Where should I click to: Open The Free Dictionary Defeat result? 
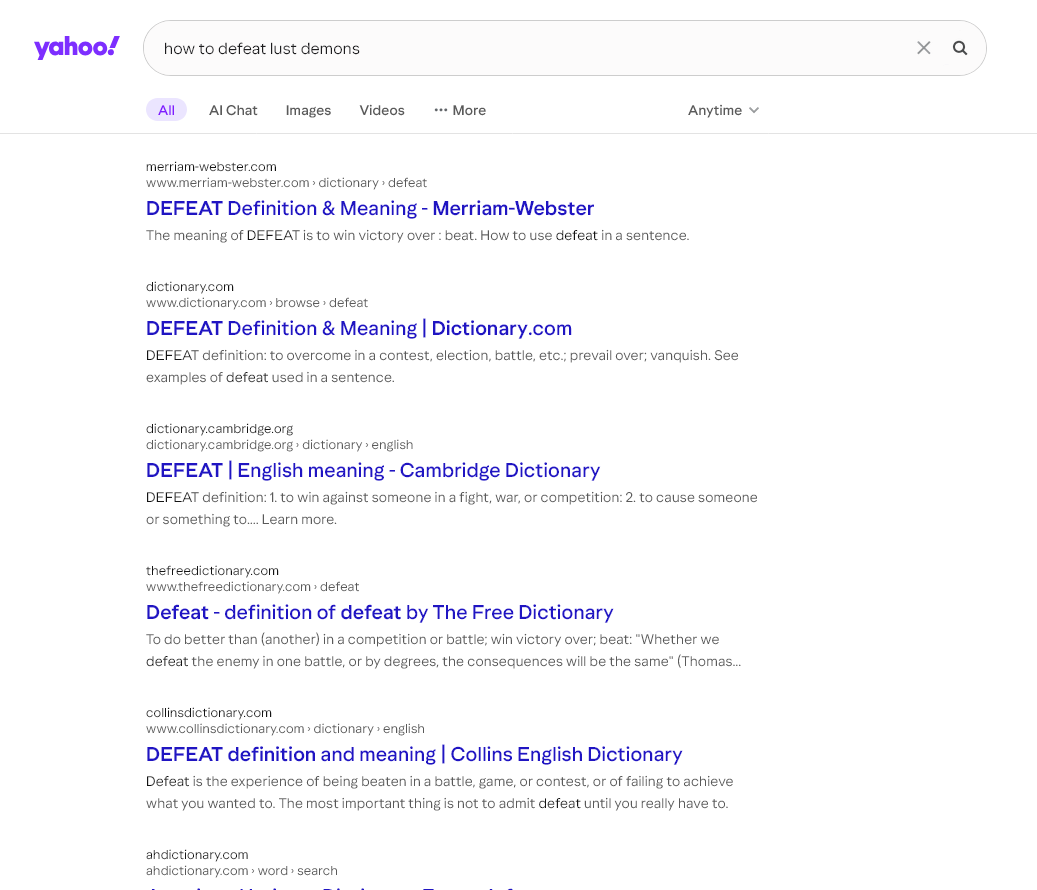(x=380, y=612)
